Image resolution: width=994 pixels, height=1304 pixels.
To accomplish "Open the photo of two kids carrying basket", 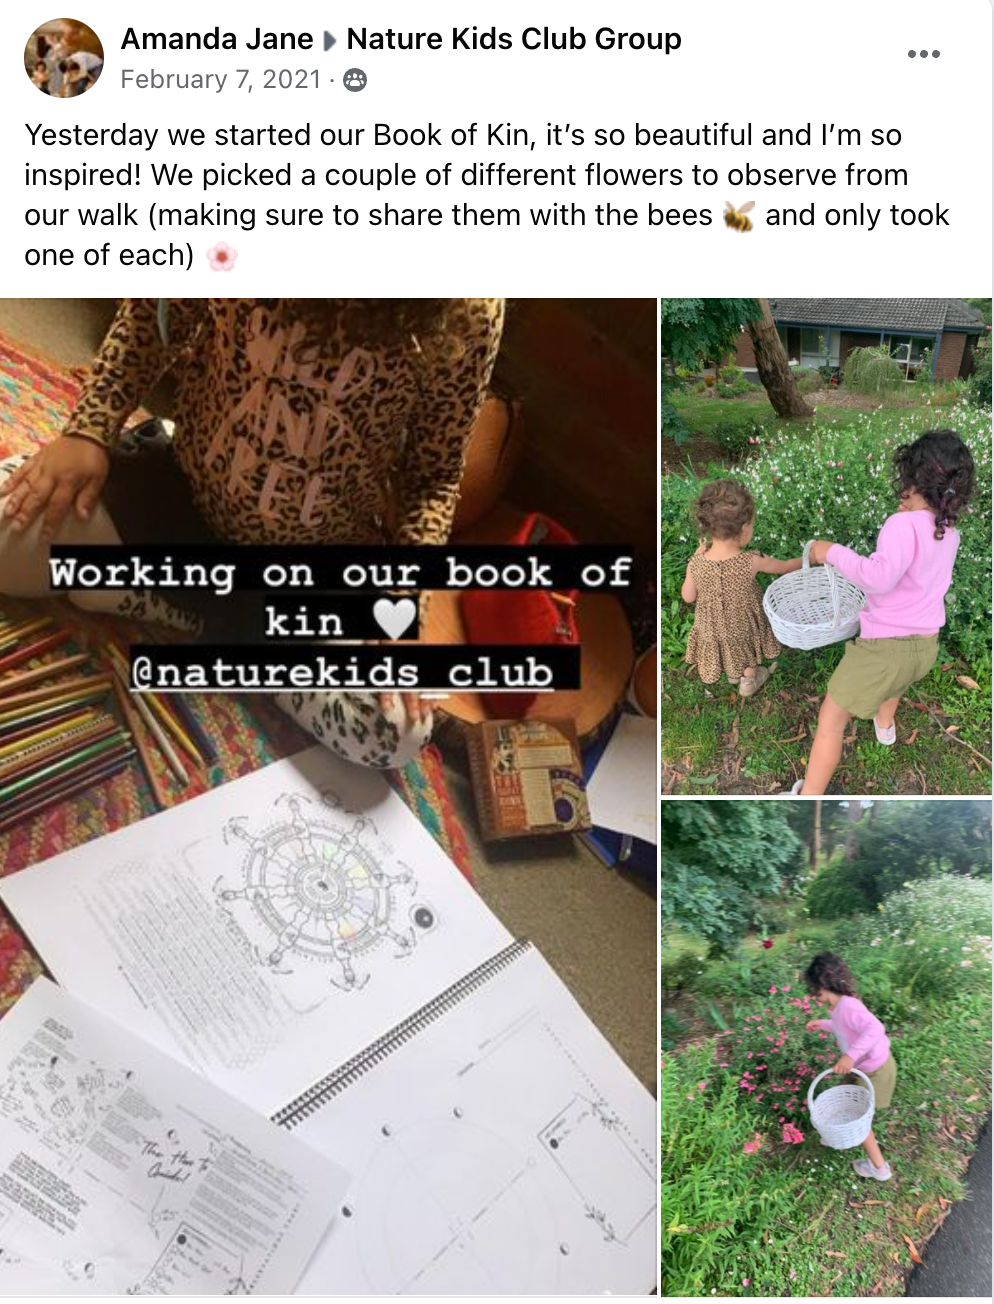I will point(826,546).
